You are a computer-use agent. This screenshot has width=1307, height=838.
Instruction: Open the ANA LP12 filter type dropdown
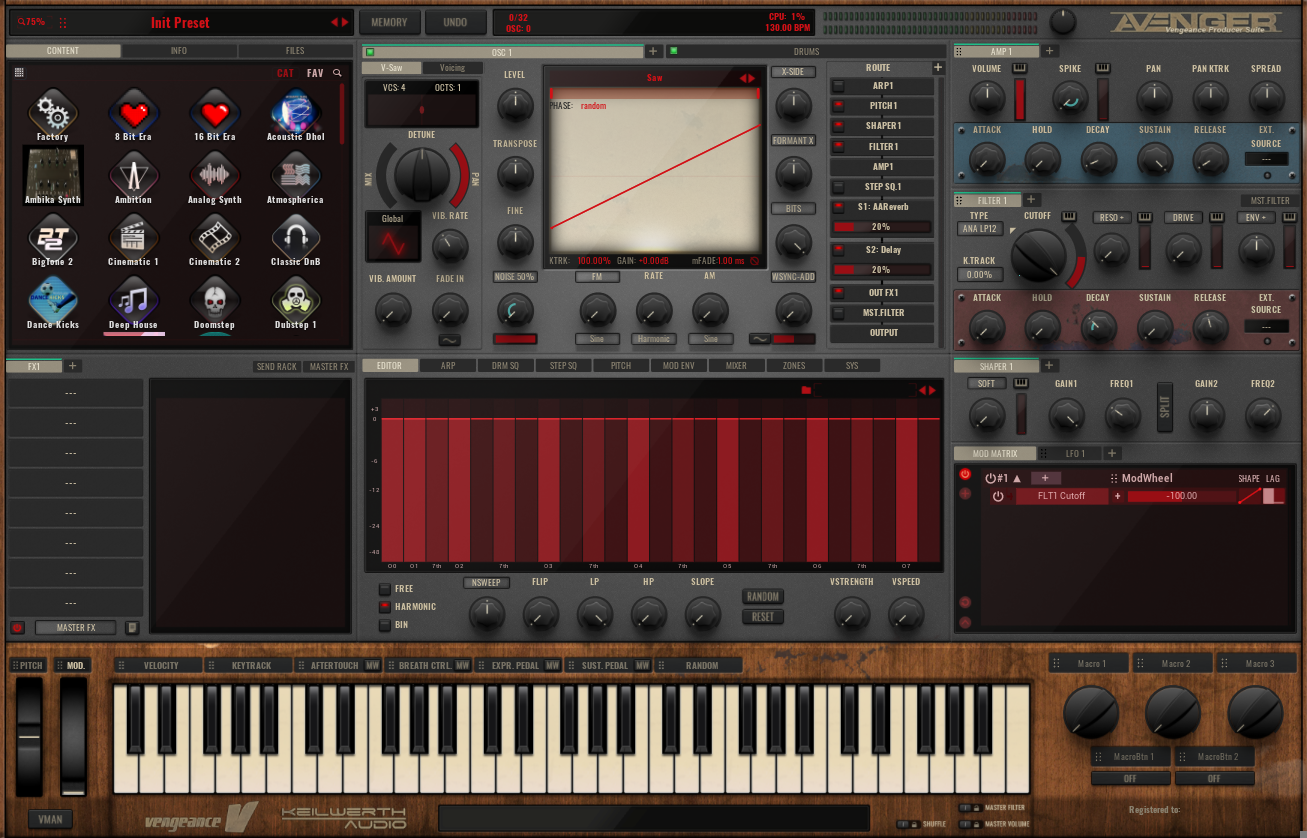pyautogui.click(x=980, y=229)
